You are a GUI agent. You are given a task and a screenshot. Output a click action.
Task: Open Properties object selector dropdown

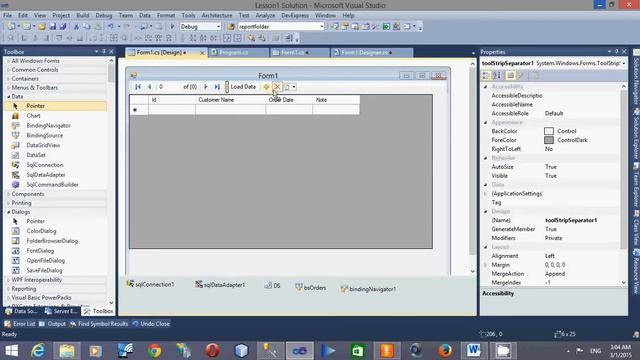[624, 63]
